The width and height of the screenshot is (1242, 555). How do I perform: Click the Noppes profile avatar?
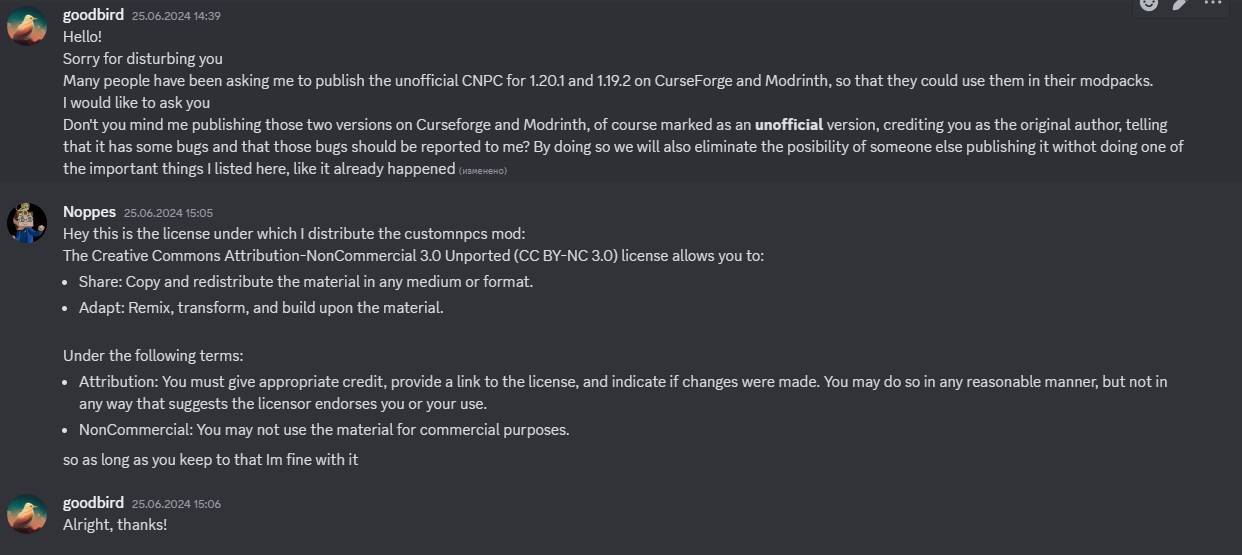click(27, 222)
